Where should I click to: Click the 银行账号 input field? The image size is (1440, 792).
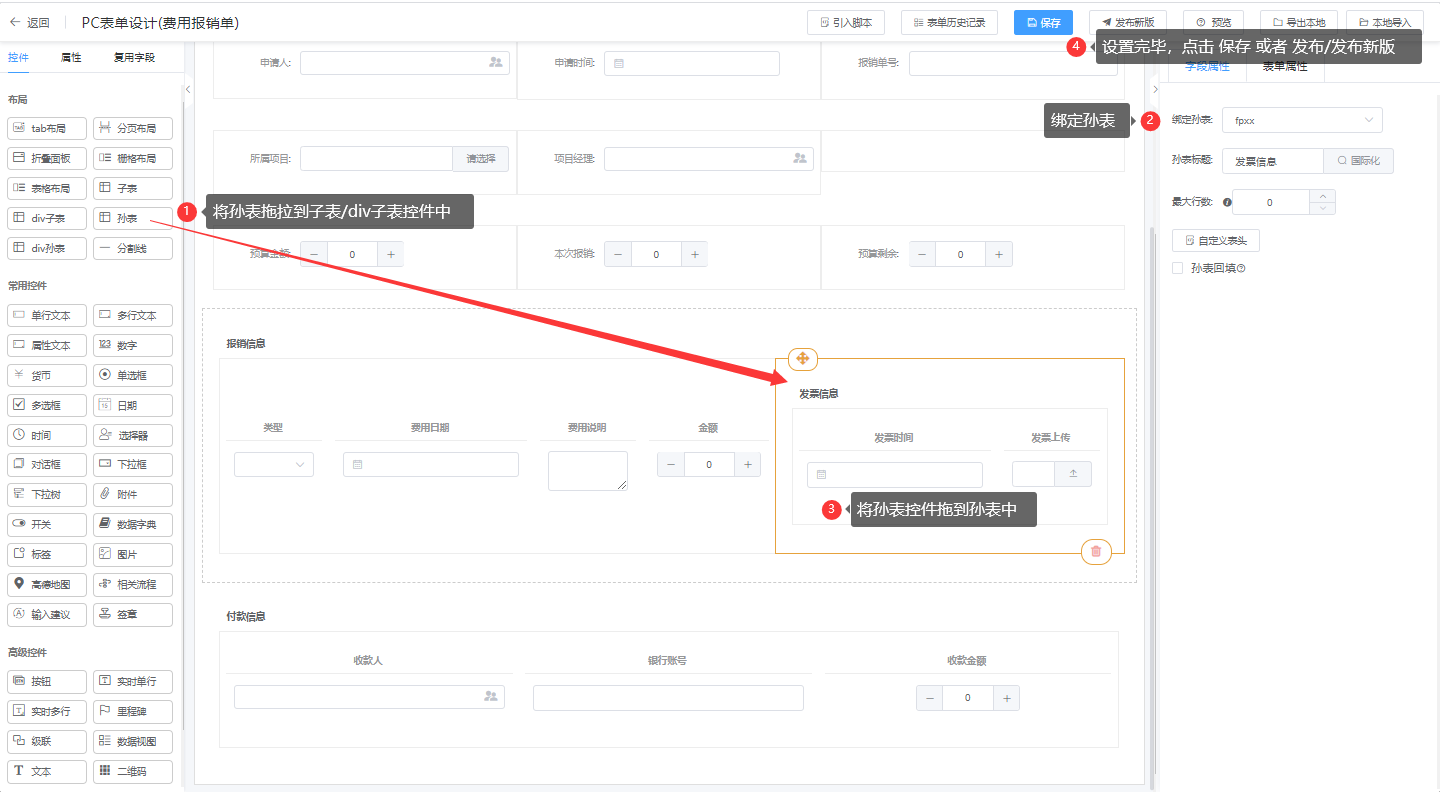point(668,698)
